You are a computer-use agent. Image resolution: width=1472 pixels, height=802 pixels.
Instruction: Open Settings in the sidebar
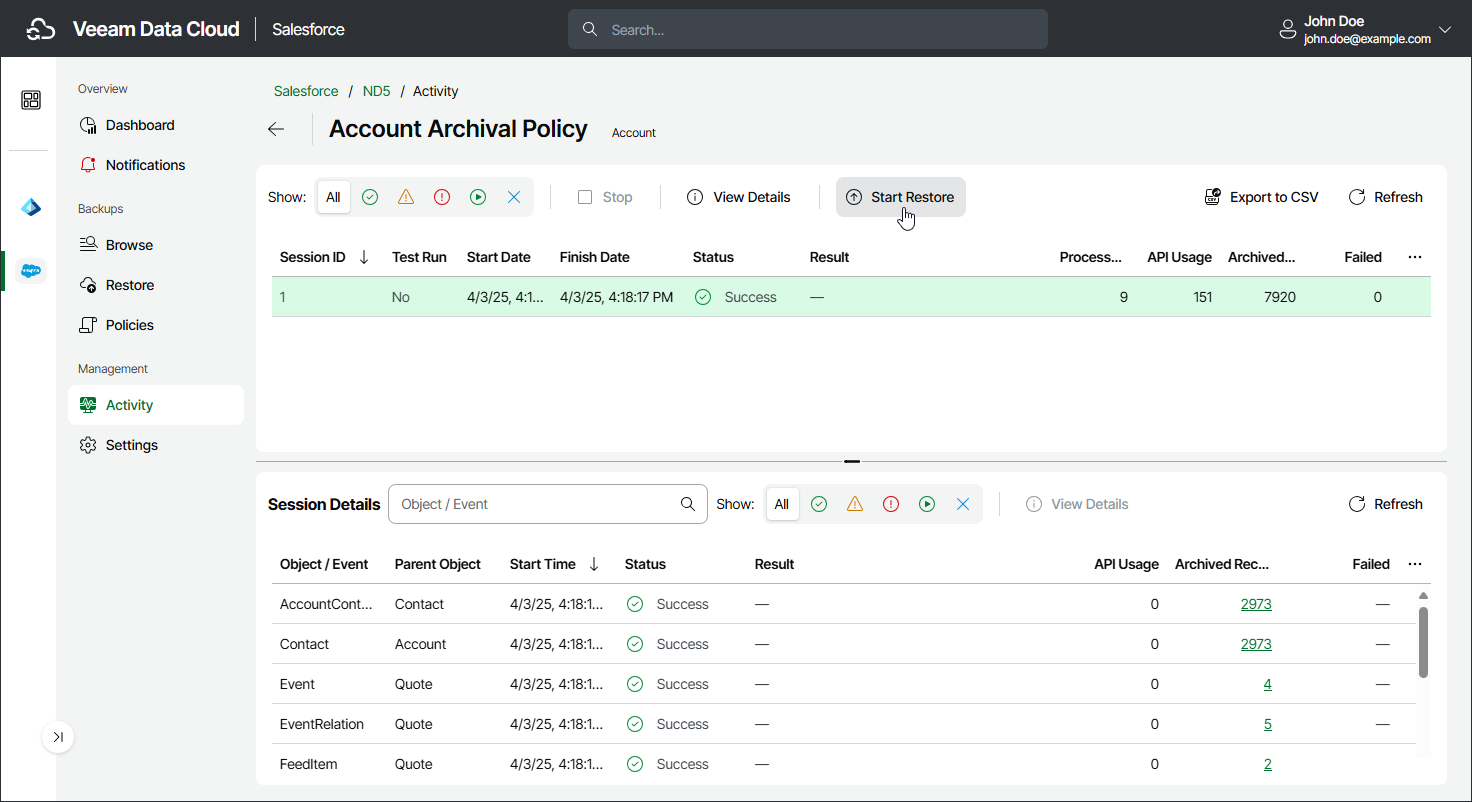pyautogui.click(x=156, y=445)
